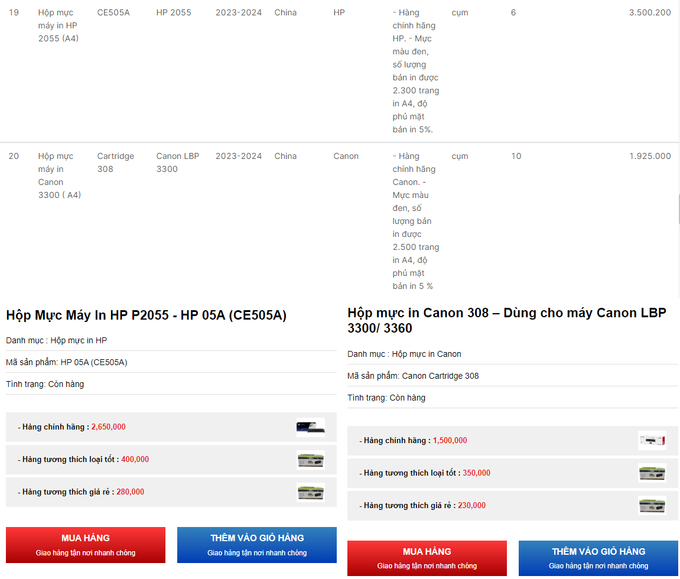680x579 pixels.
Task: Click row number '20' cell
Action: (x=14, y=156)
